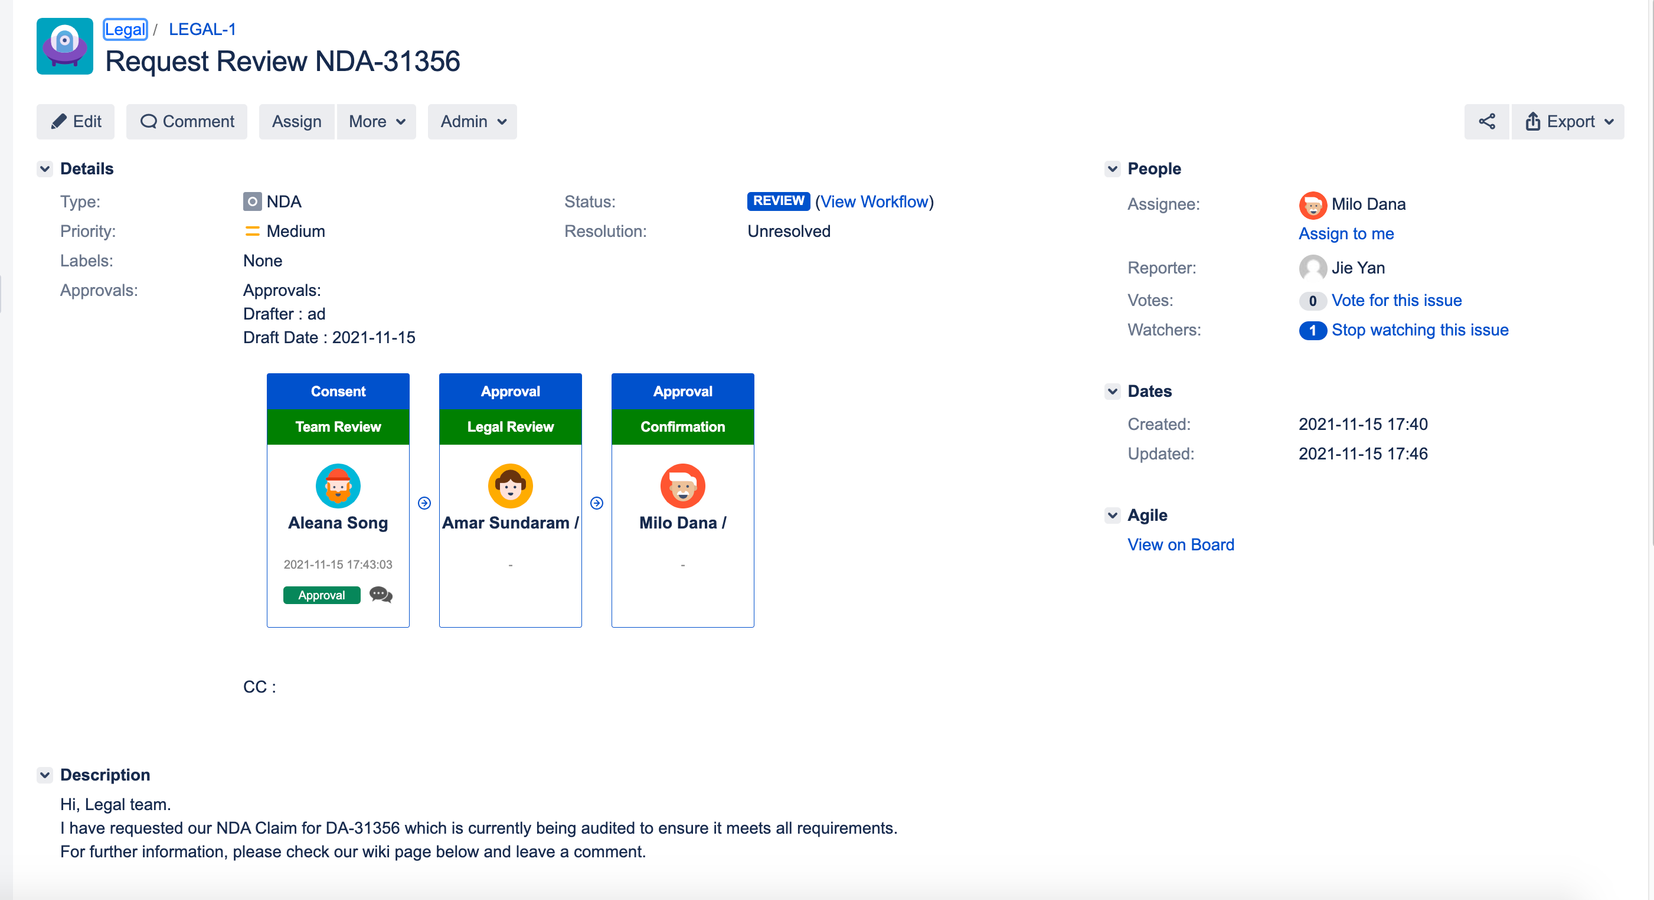The image size is (1654, 900).
Task: Click the Aleana Song name
Action: click(x=338, y=523)
